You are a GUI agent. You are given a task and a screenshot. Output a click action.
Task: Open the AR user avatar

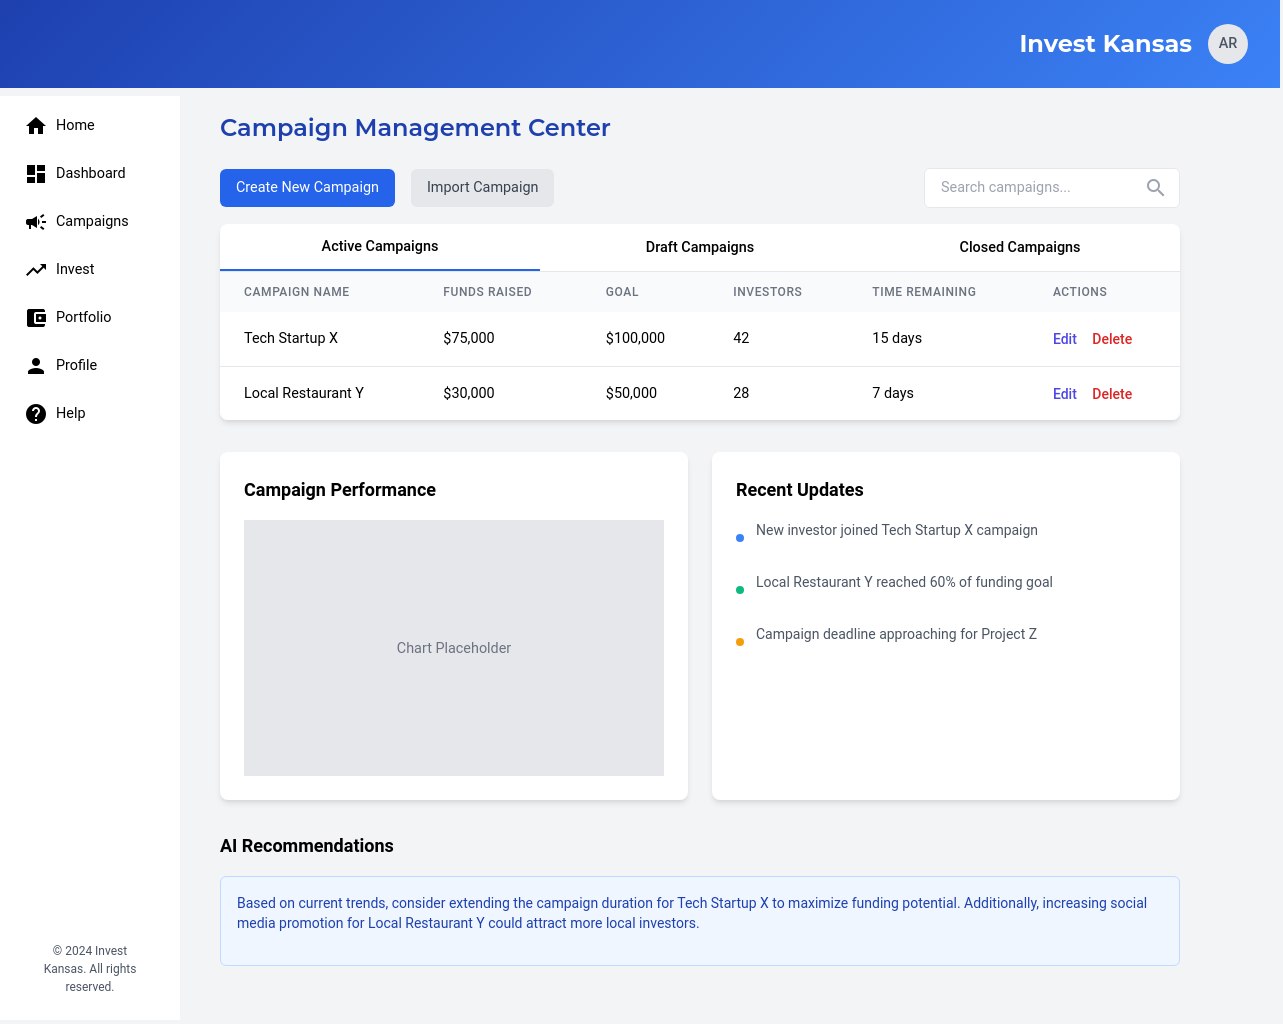pyautogui.click(x=1227, y=44)
